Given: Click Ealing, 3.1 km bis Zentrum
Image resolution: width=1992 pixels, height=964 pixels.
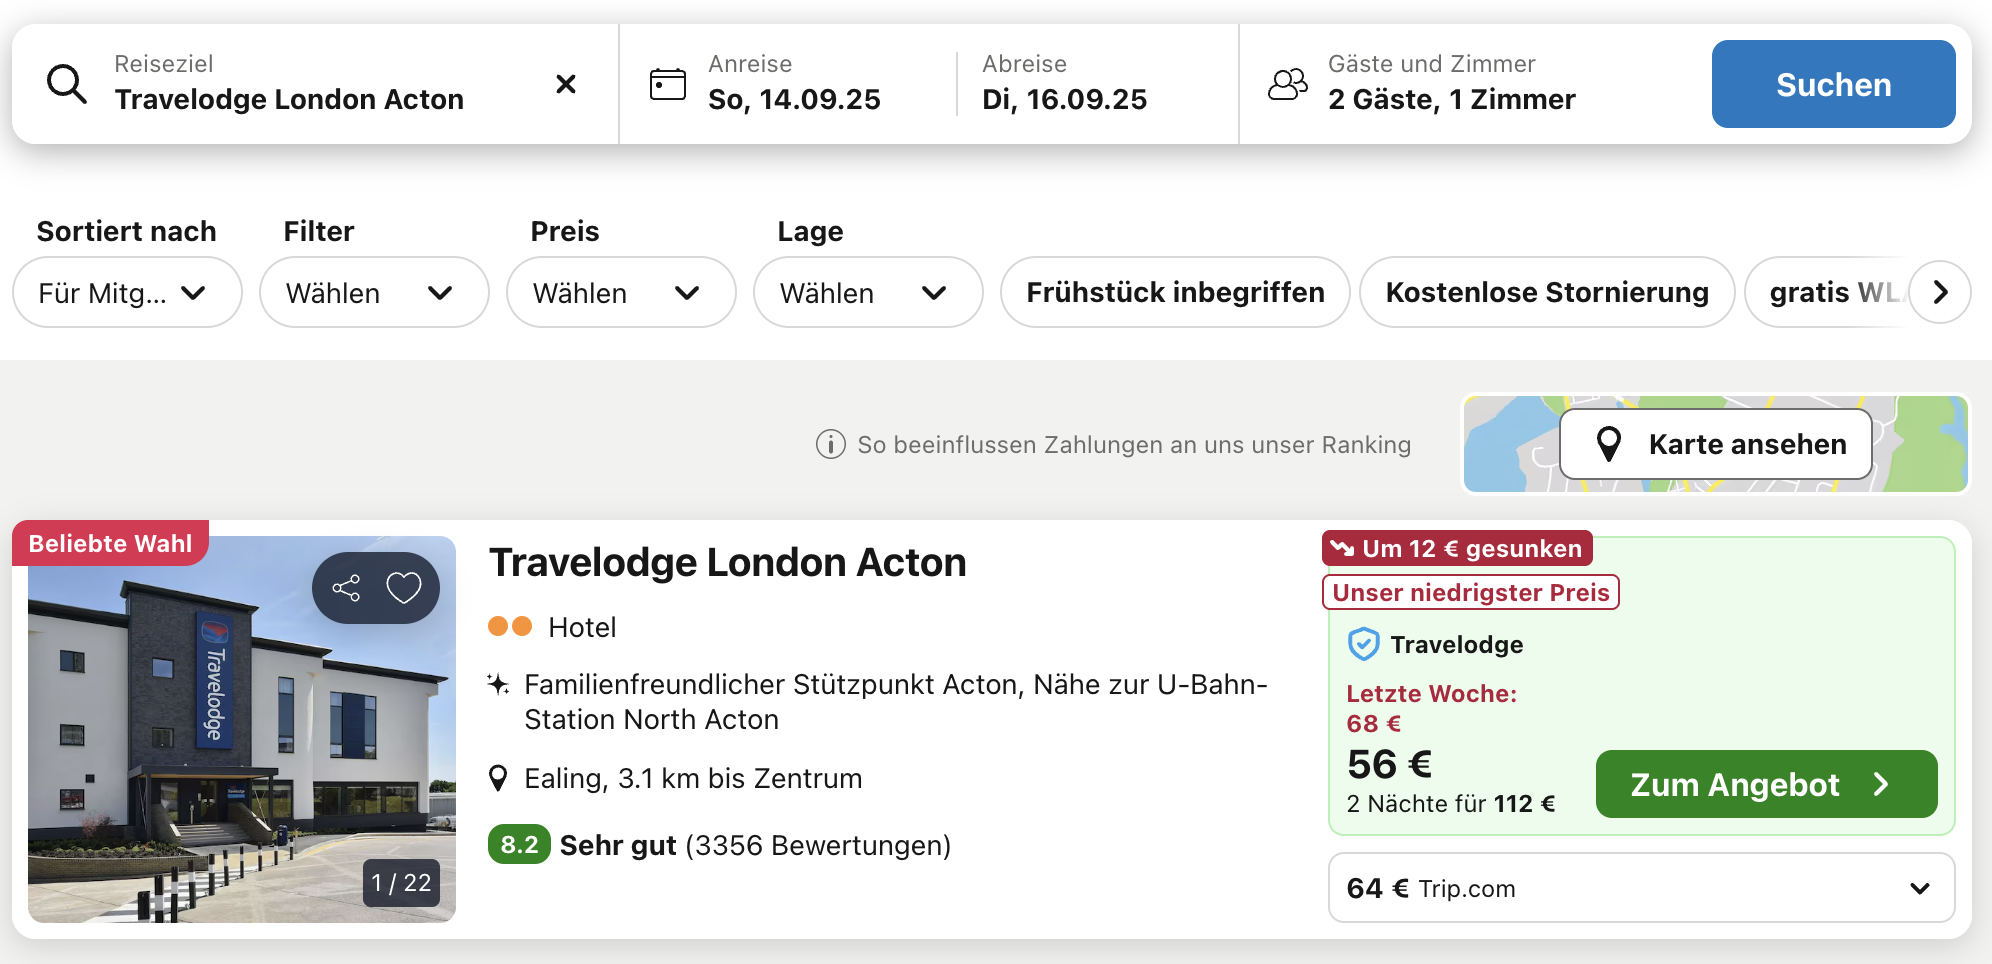Looking at the screenshot, I should coord(693,779).
